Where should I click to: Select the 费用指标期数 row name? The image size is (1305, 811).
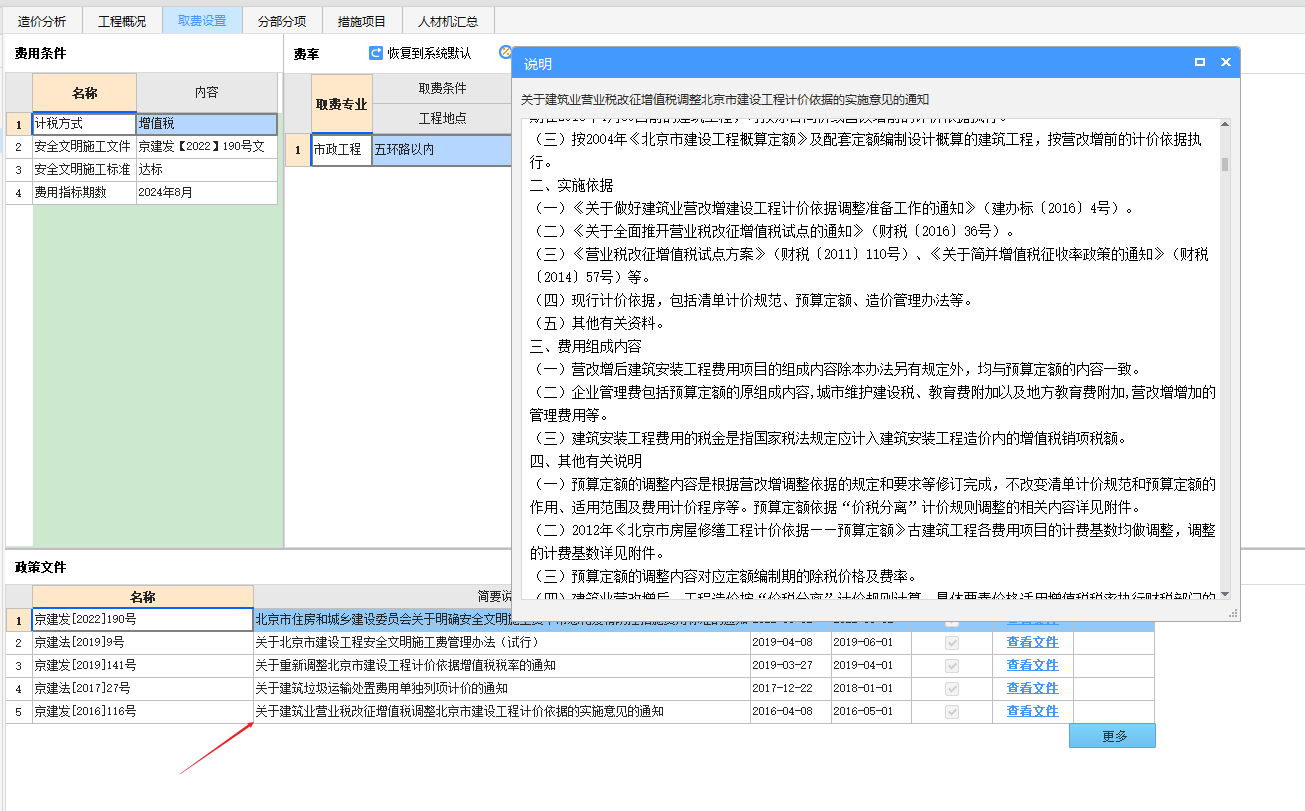[x=84, y=193]
